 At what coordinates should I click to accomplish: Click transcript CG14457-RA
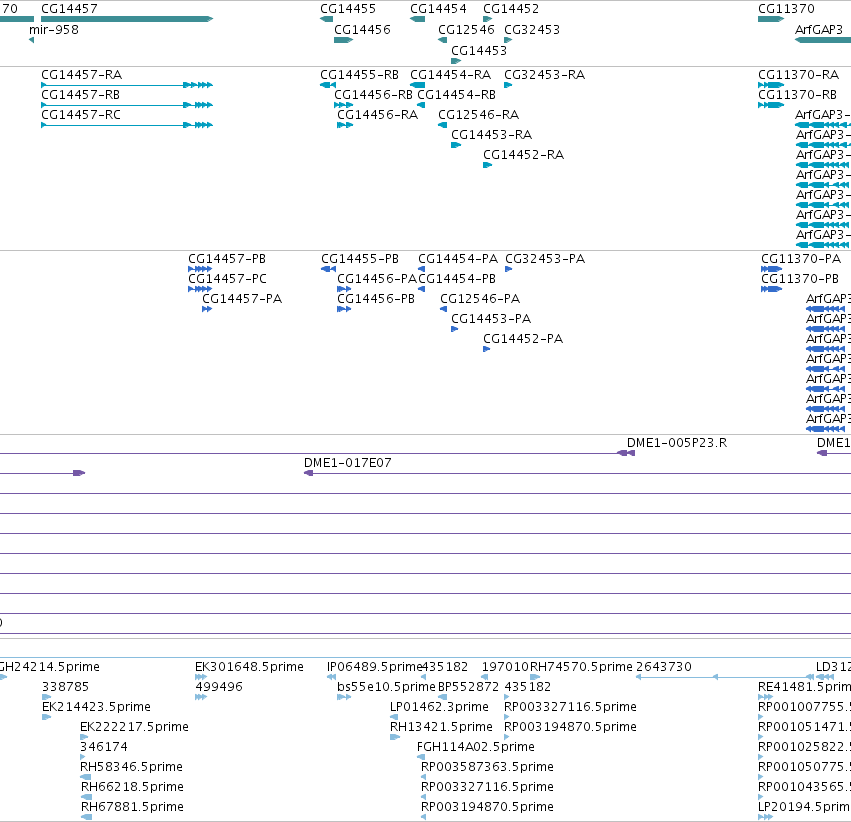pos(81,74)
